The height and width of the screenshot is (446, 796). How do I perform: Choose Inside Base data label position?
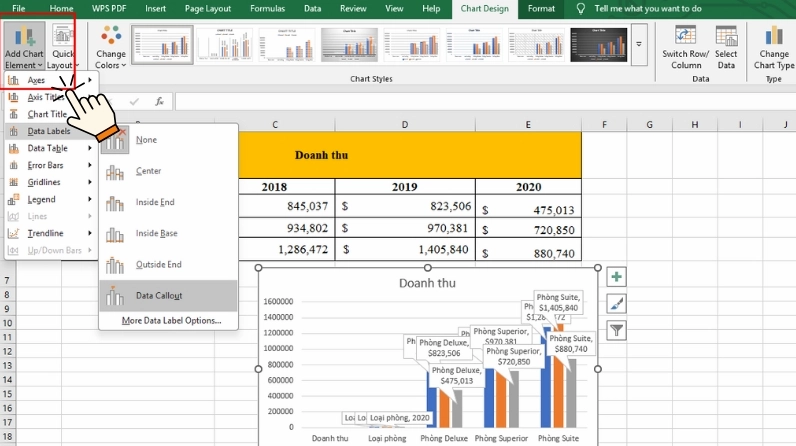[168, 233]
